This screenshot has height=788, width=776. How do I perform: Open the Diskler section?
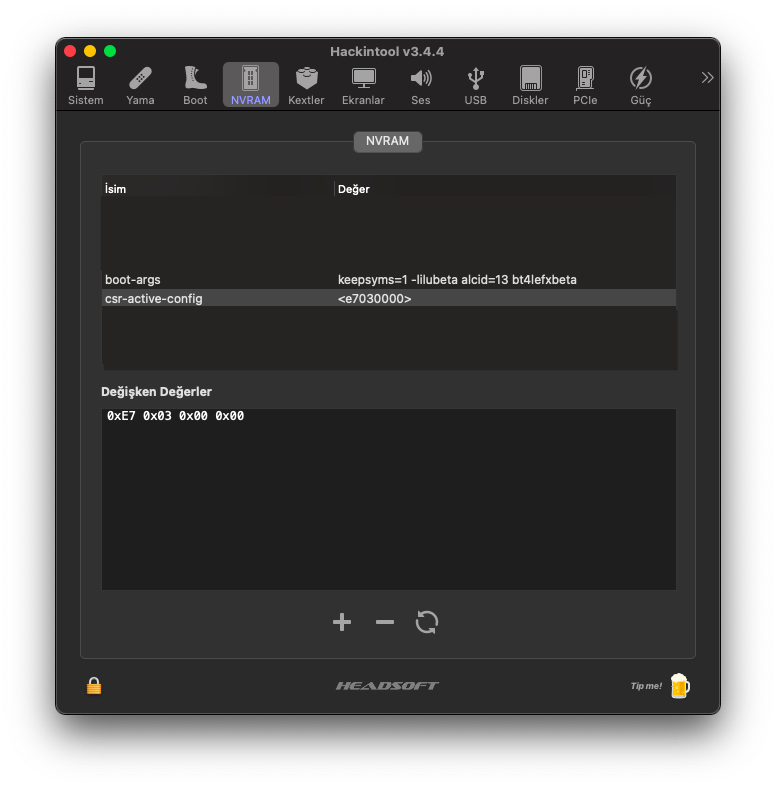[530, 85]
